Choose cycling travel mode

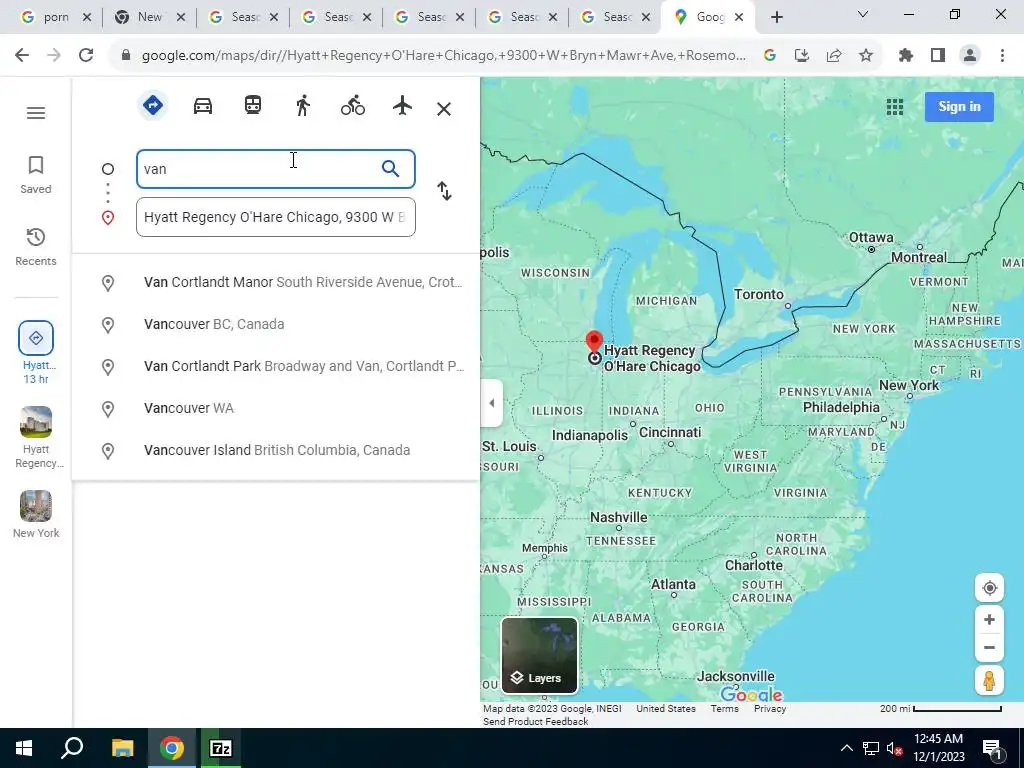pyautogui.click(x=353, y=105)
